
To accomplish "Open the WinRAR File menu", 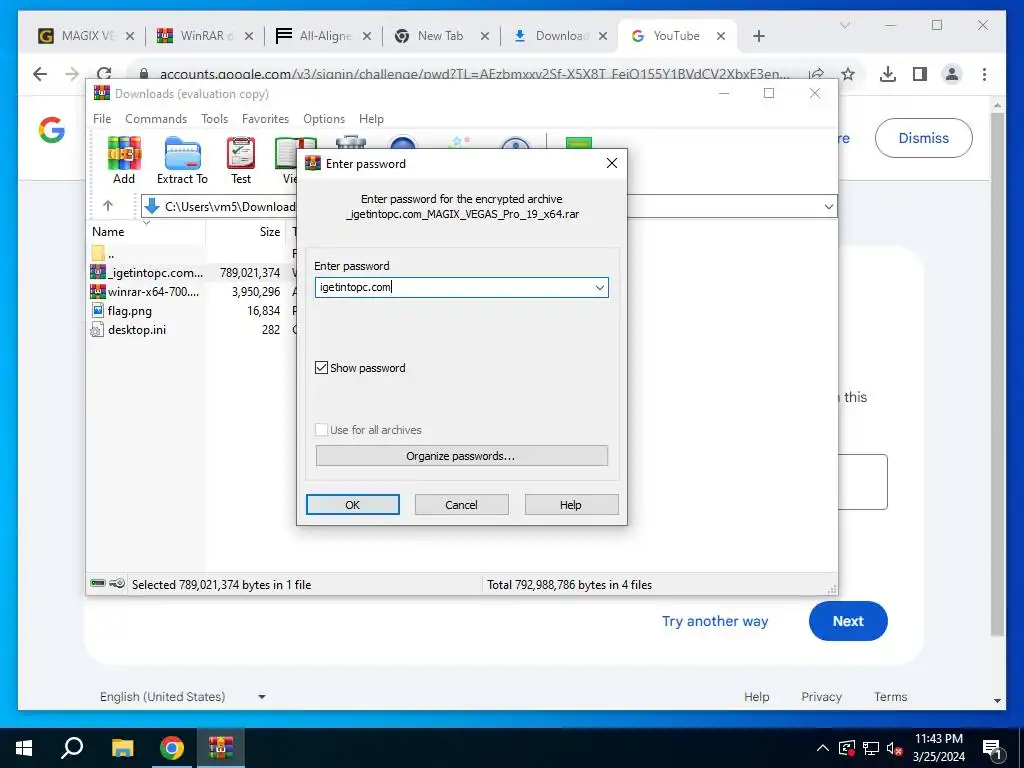I will coord(102,119).
